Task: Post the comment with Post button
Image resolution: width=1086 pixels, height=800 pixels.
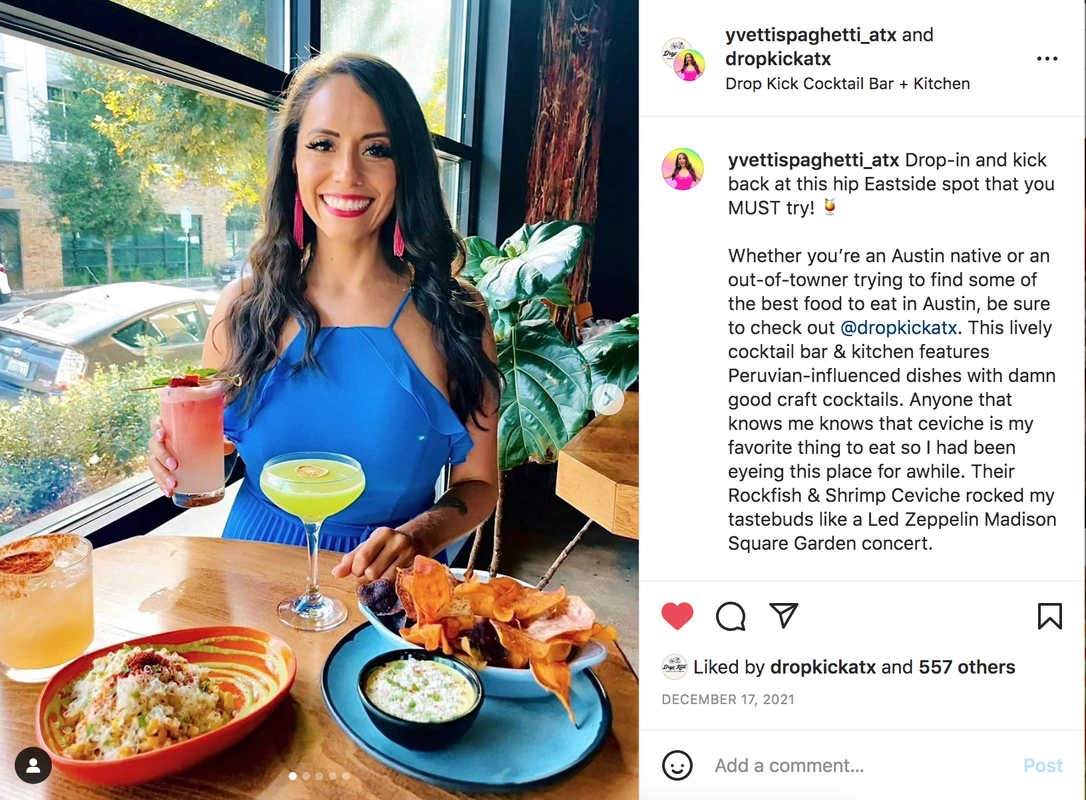Action: coord(1042,765)
